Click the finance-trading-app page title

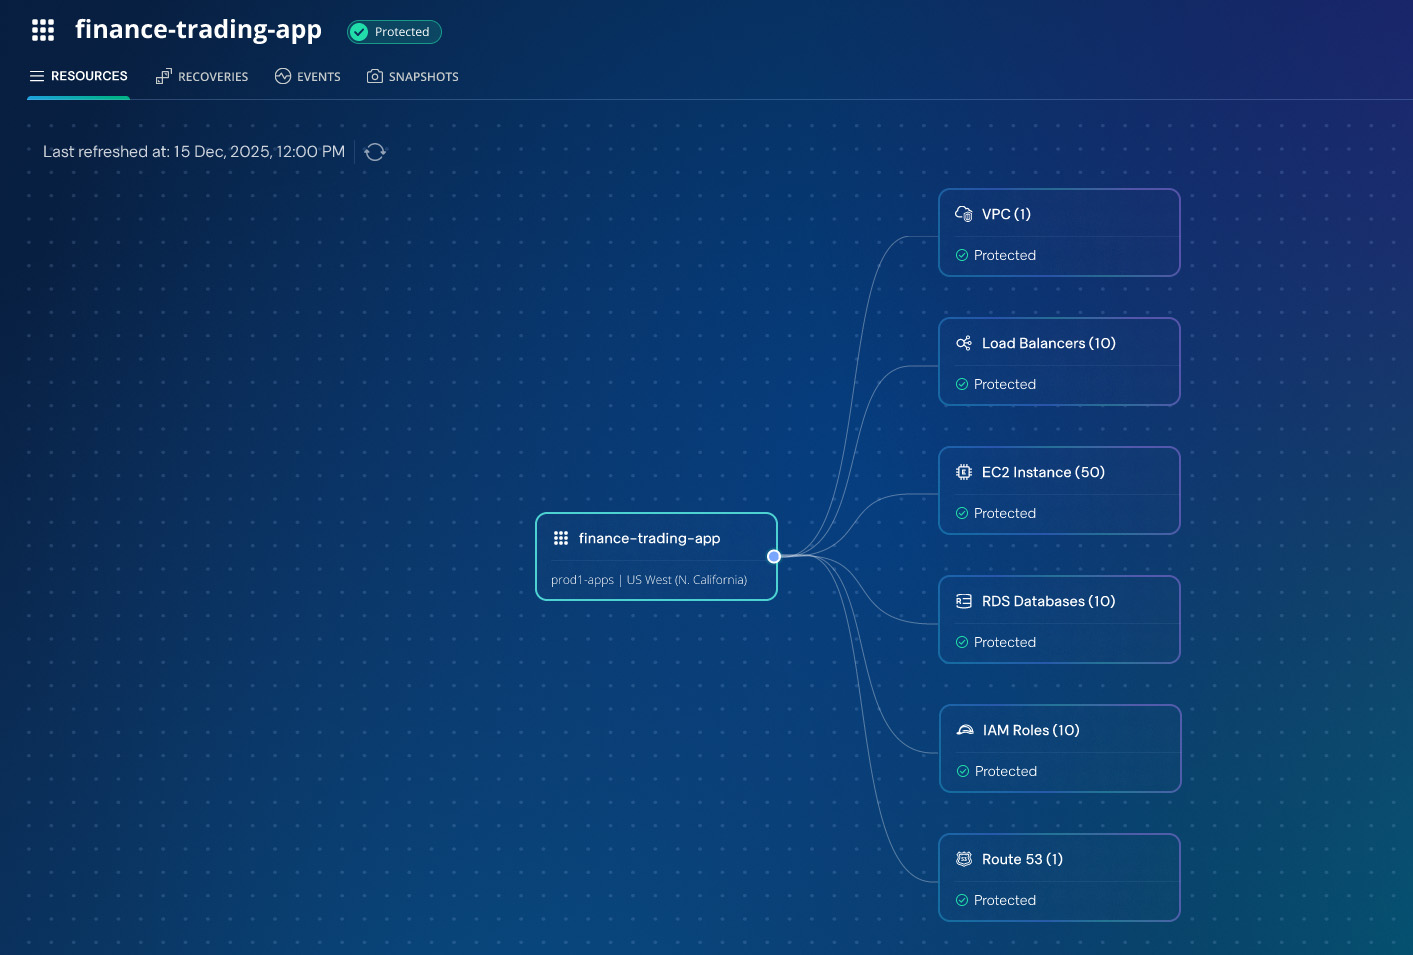tap(198, 30)
